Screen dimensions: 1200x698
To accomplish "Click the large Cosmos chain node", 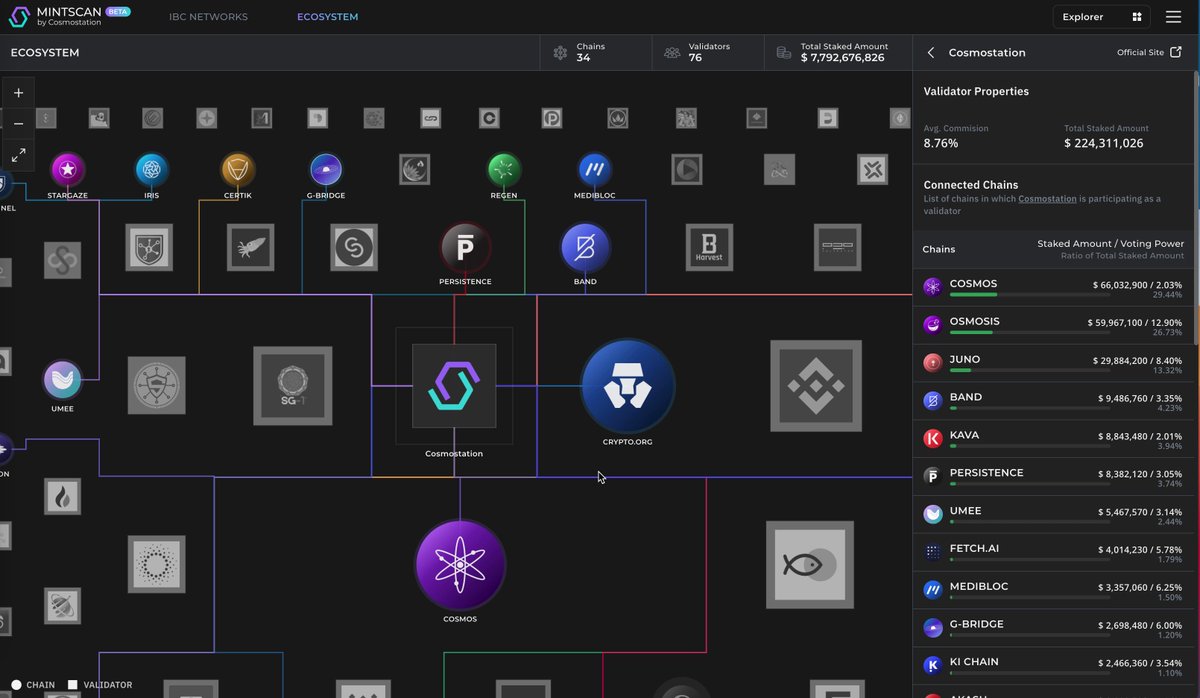I will tap(460, 565).
